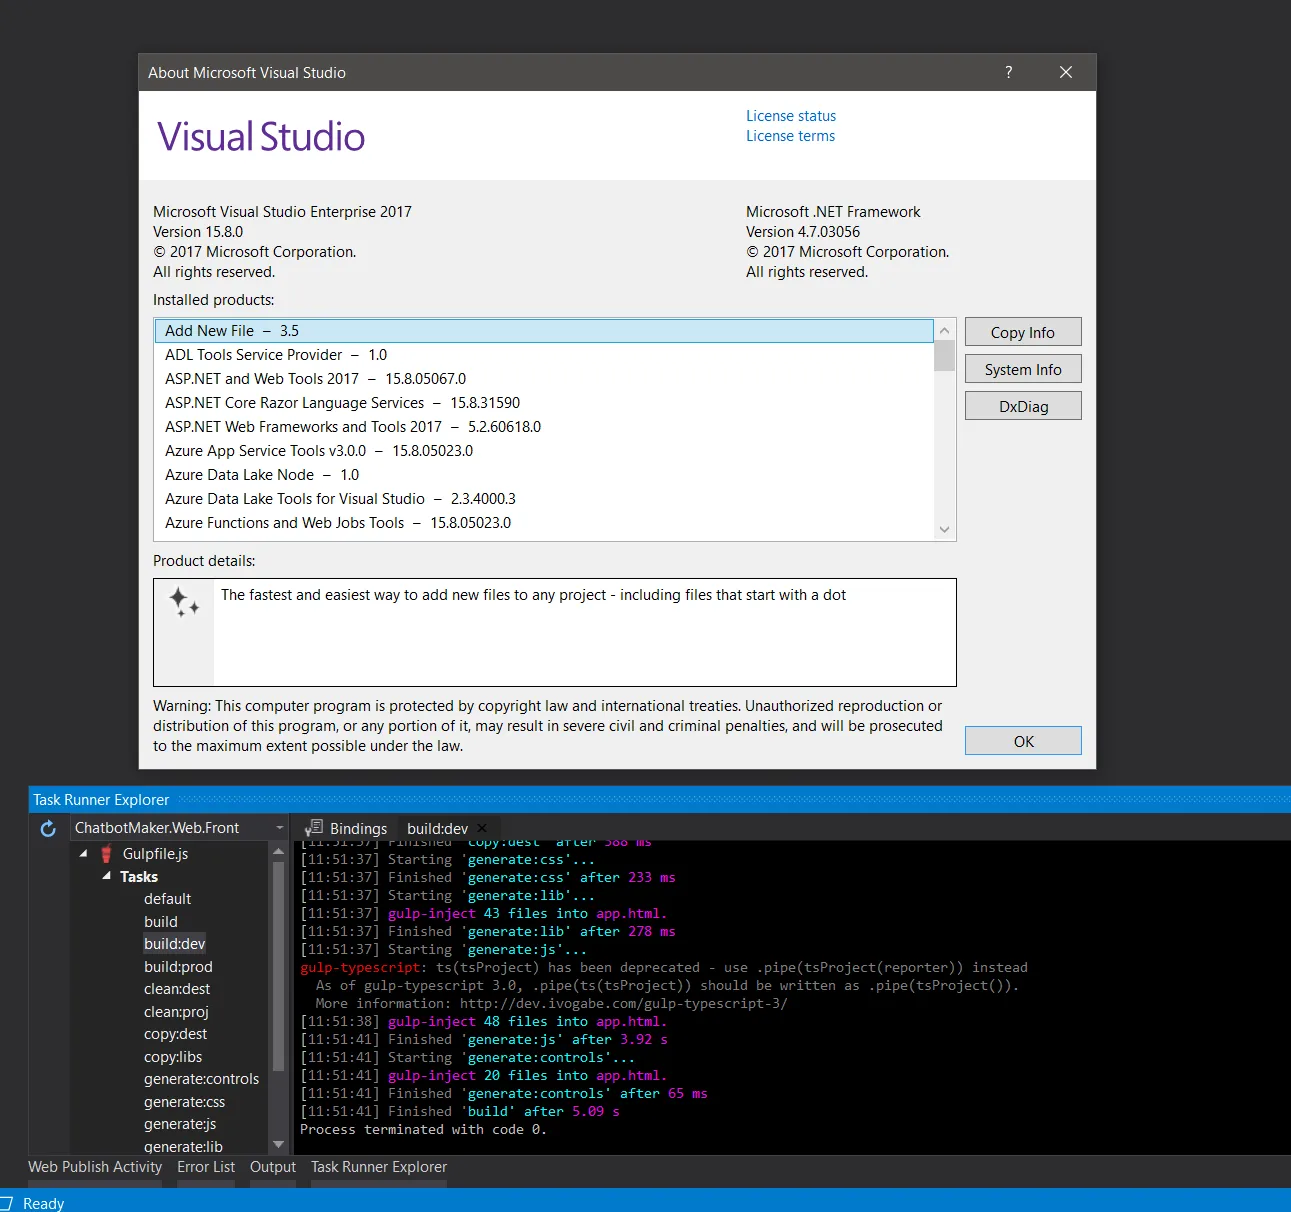Click the 'More information' URL output line
This screenshot has height=1212, width=1291.
pyautogui.click(x=552, y=1003)
